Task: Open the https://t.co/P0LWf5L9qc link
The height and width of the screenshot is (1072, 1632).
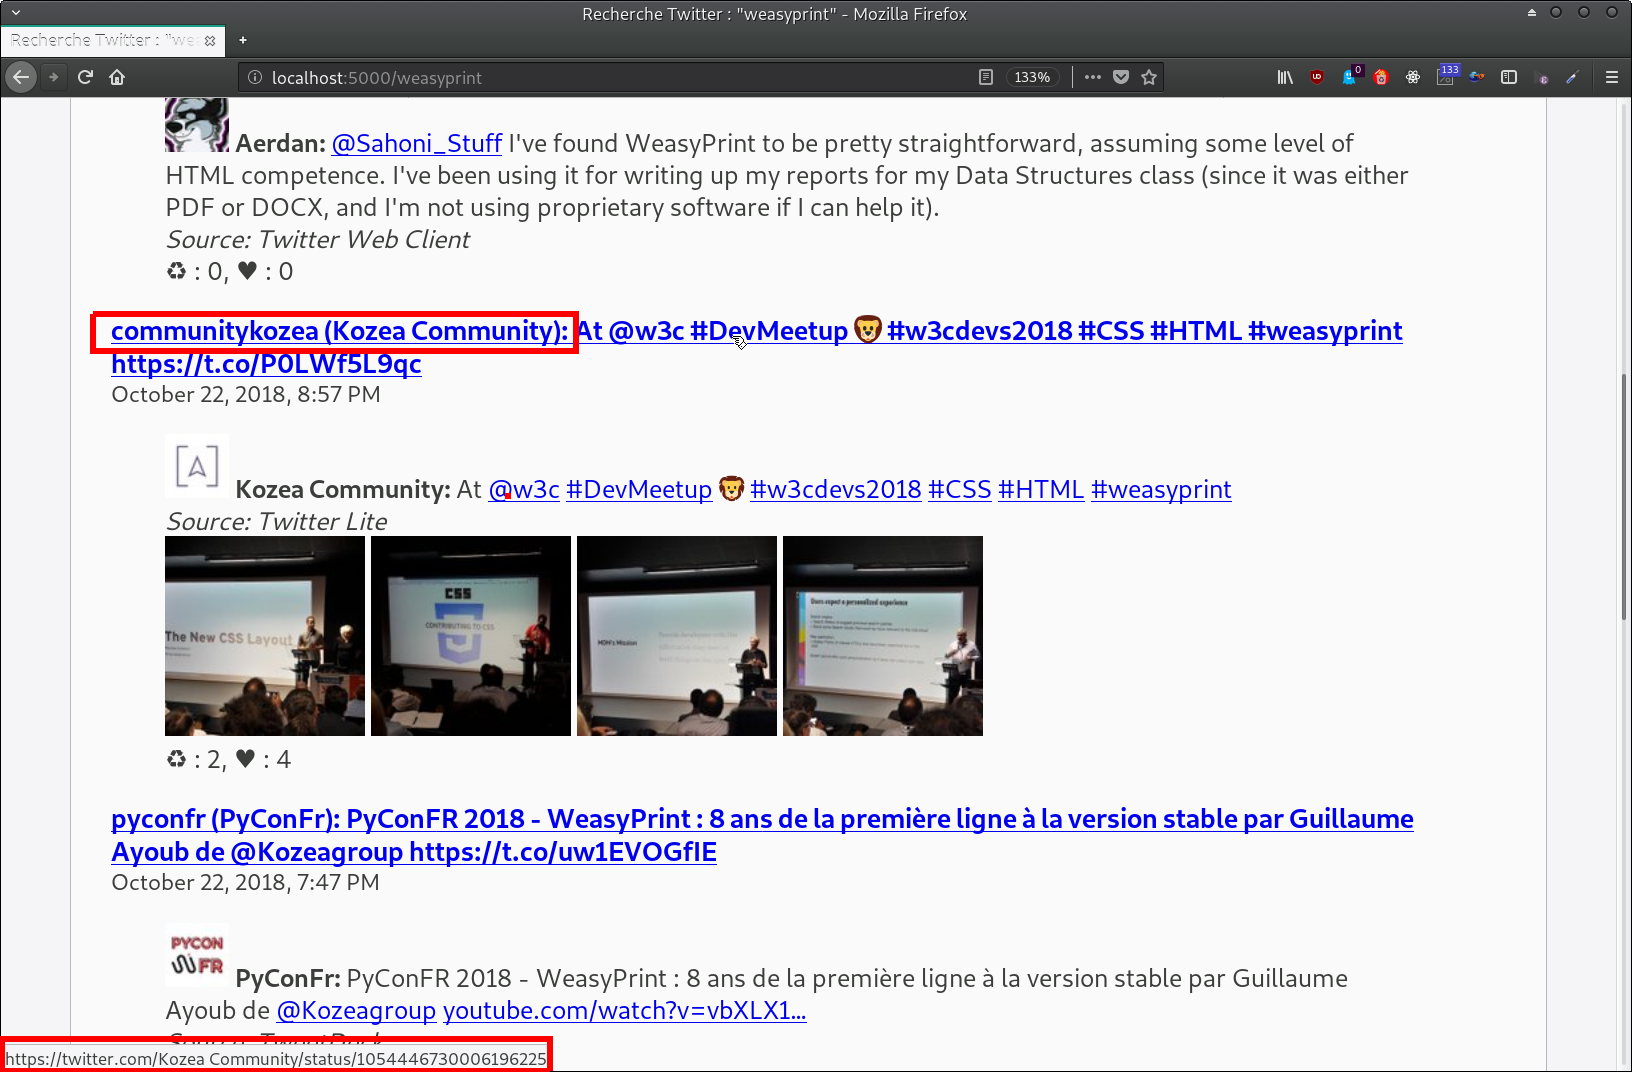Action: (266, 364)
